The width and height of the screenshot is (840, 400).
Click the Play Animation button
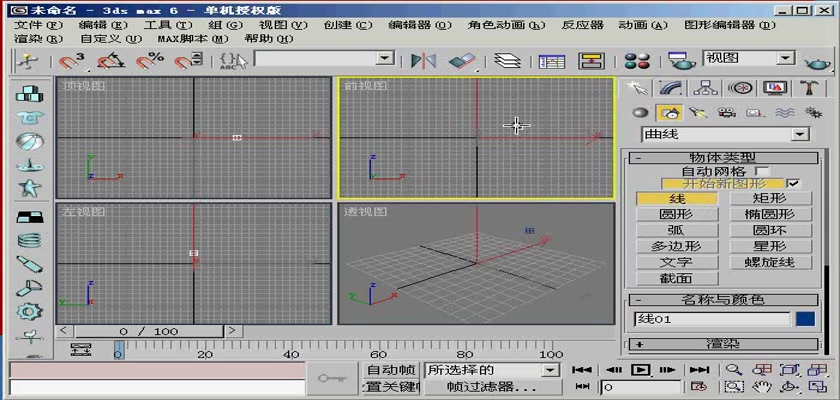pyautogui.click(x=640, y=369)
